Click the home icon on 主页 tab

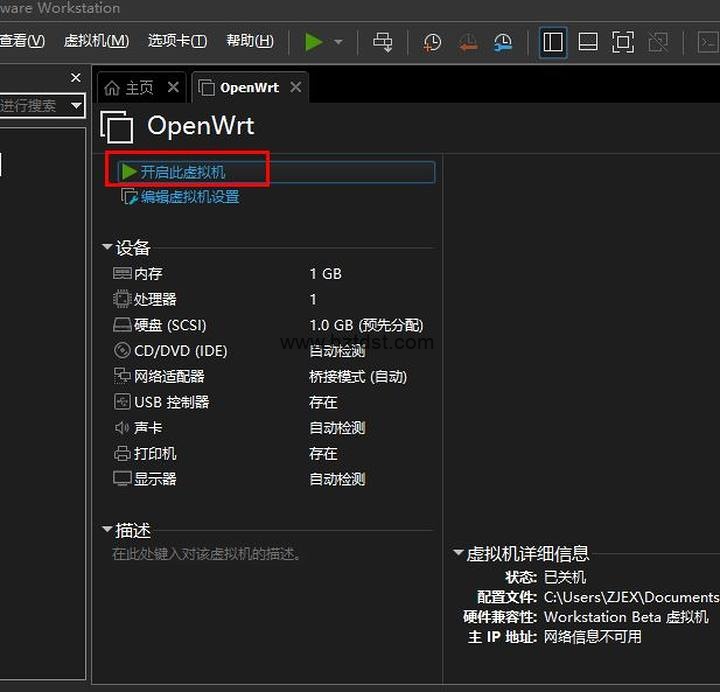[x=112, y=87]
